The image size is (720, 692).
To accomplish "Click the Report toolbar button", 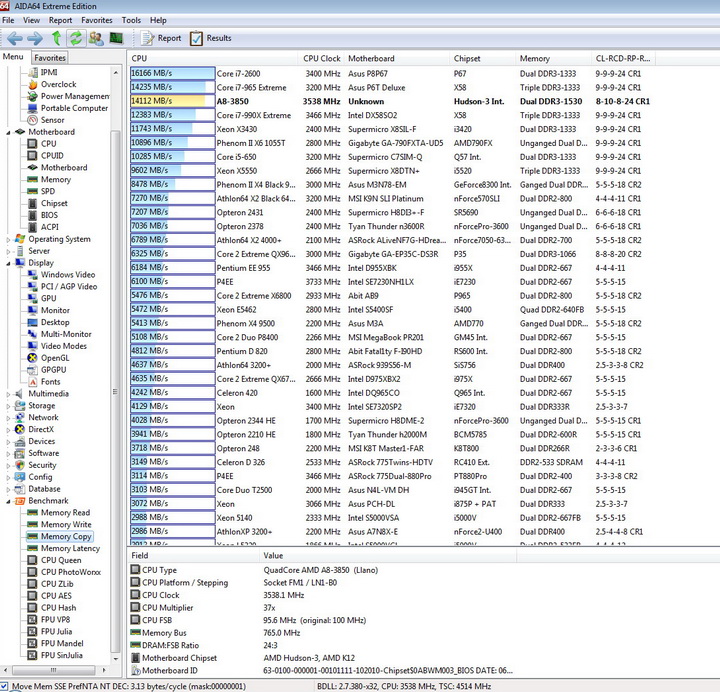I will pyautogui.click(x=160, y=38).
